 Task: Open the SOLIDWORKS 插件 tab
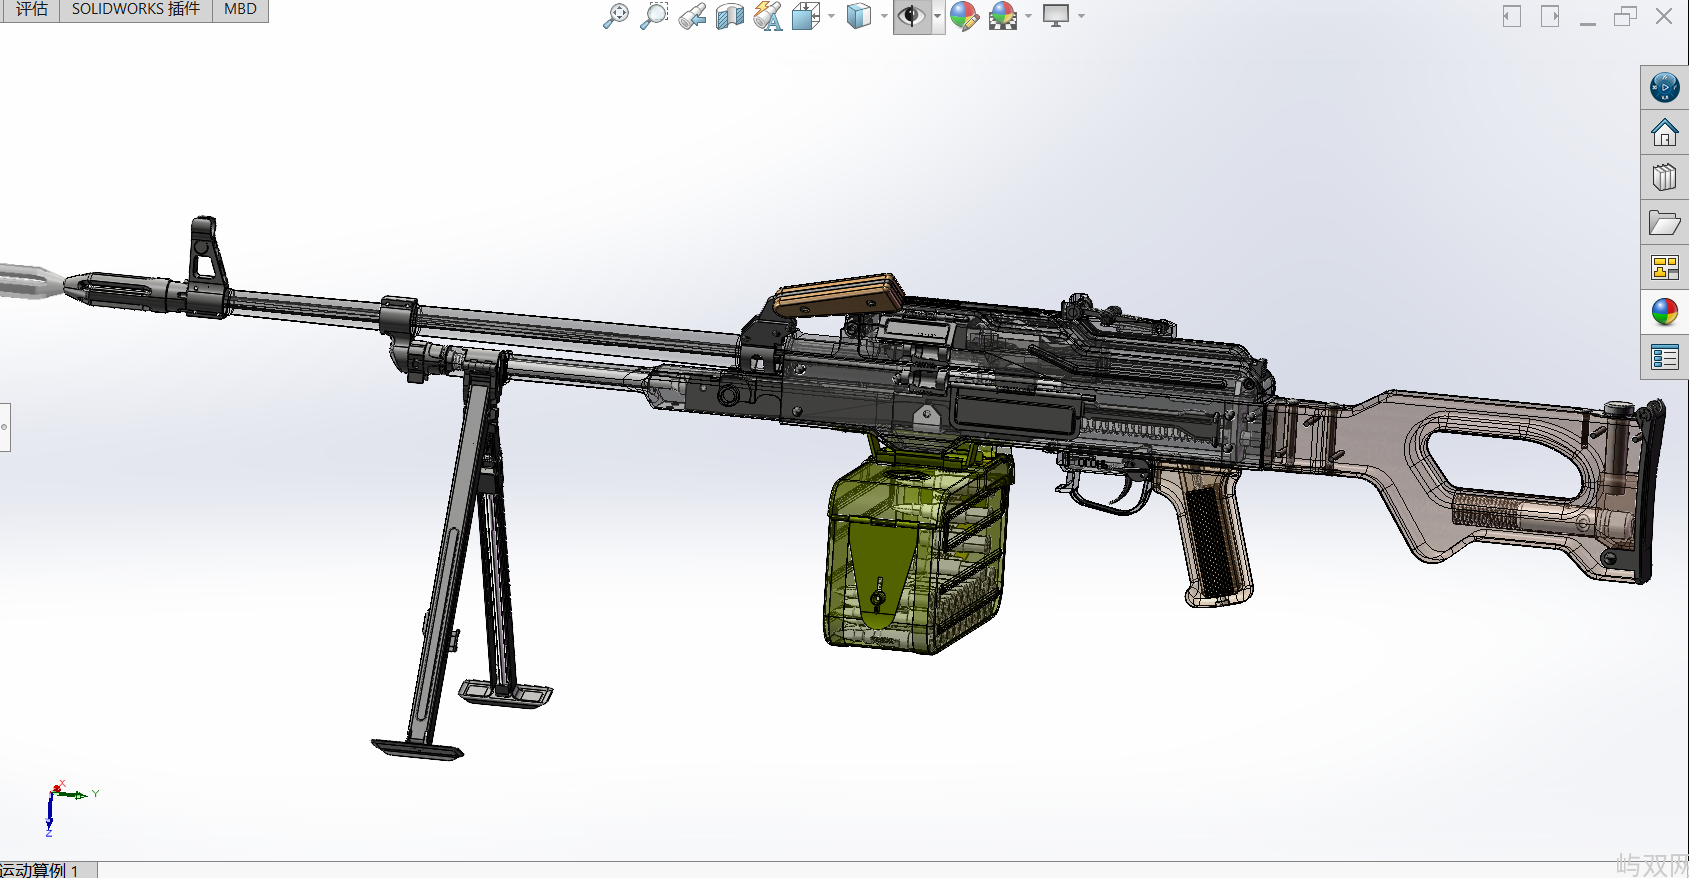coord(136,9)
